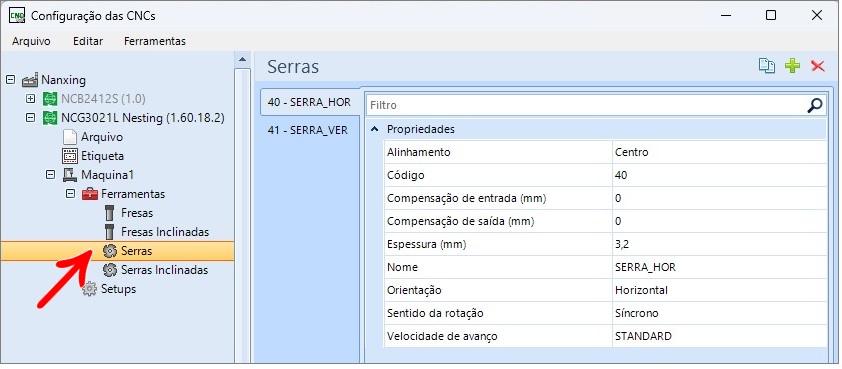
Task: Select the Etiqueta tree item
Action: pyautogui.click(x=103, y=156)
